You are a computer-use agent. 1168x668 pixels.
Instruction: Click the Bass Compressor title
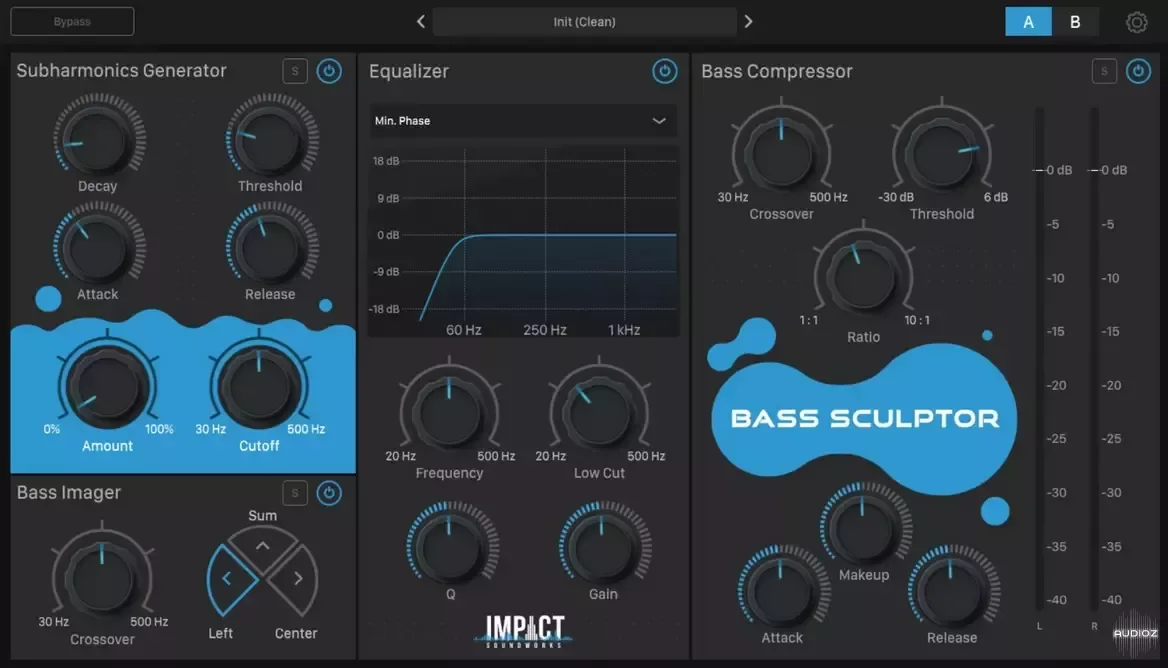777,71
